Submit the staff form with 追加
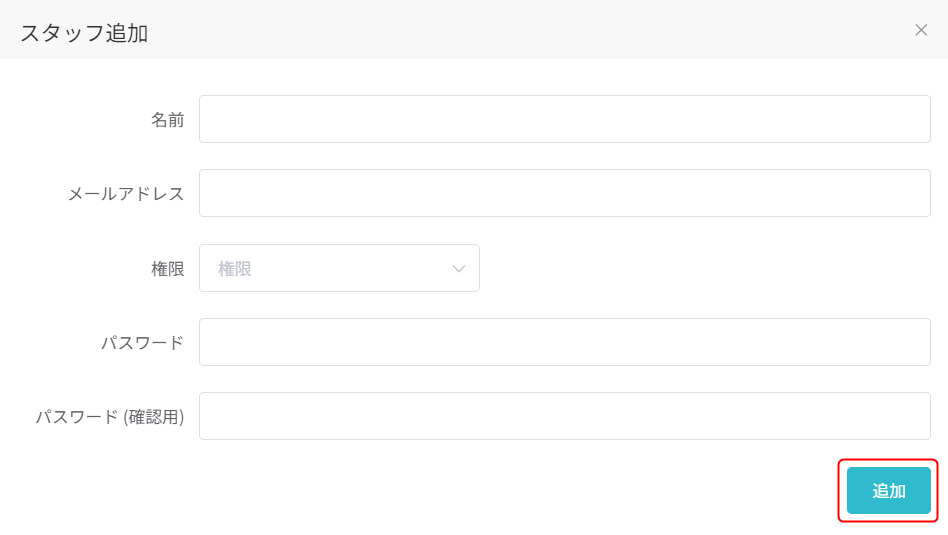The width and height of the screenshot is (948, 535). click(888, 490)
